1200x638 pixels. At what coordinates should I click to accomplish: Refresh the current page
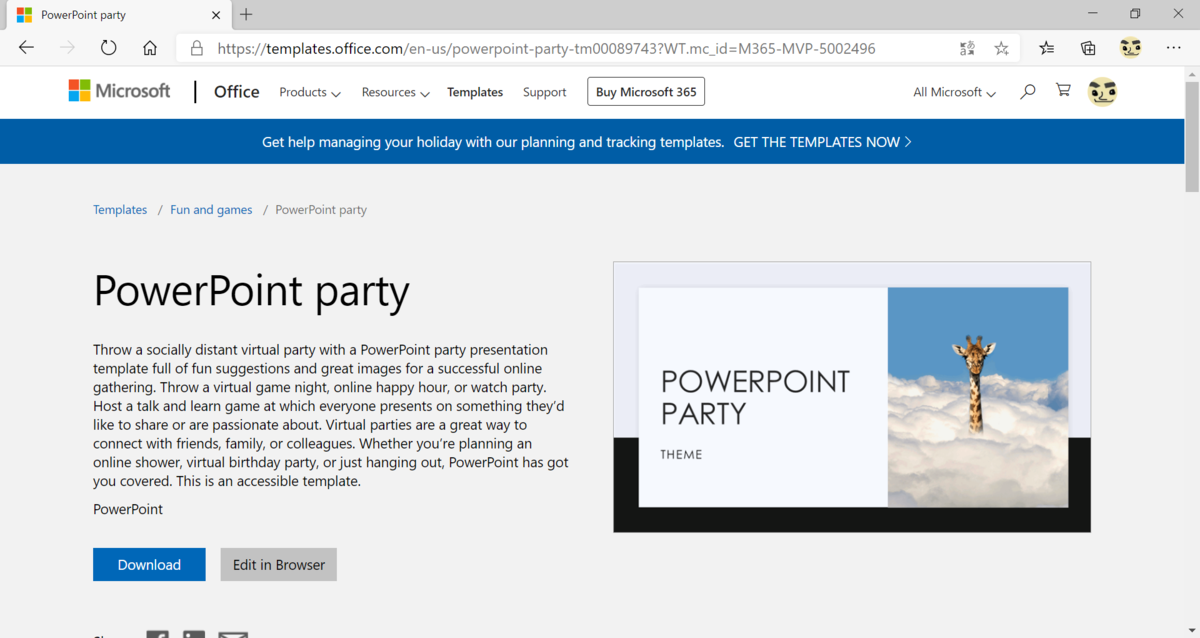coord(109,48)
